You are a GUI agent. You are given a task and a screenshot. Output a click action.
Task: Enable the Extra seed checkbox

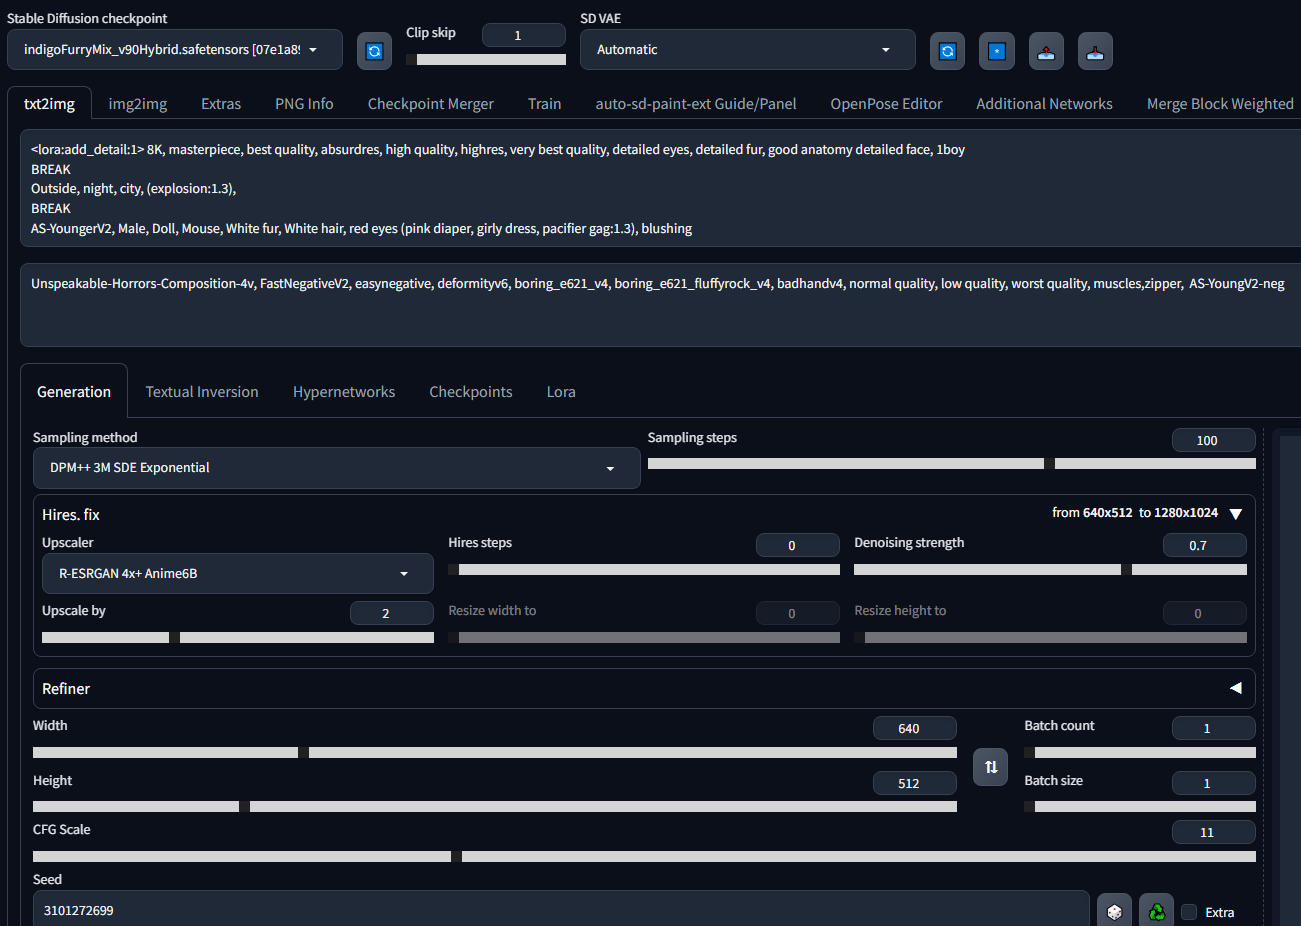tap(1189, 912)
